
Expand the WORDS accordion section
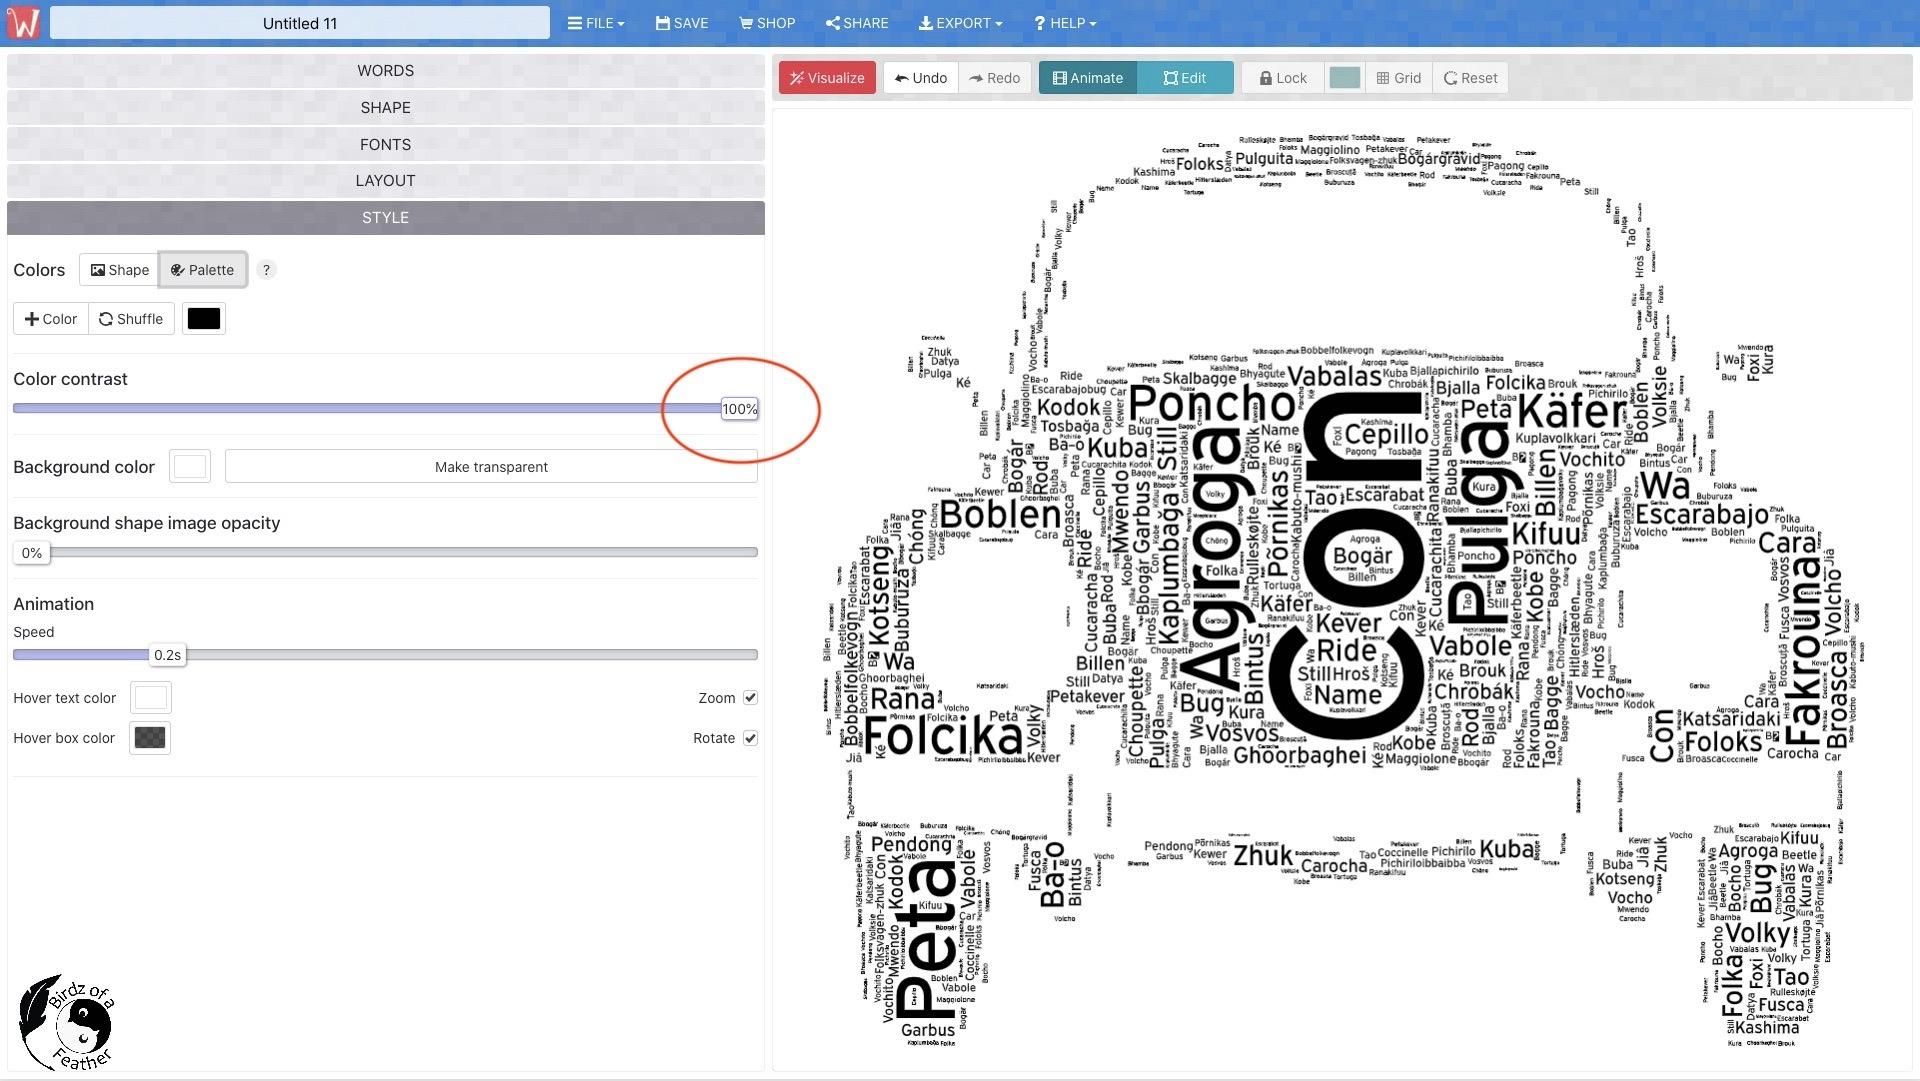386,71
